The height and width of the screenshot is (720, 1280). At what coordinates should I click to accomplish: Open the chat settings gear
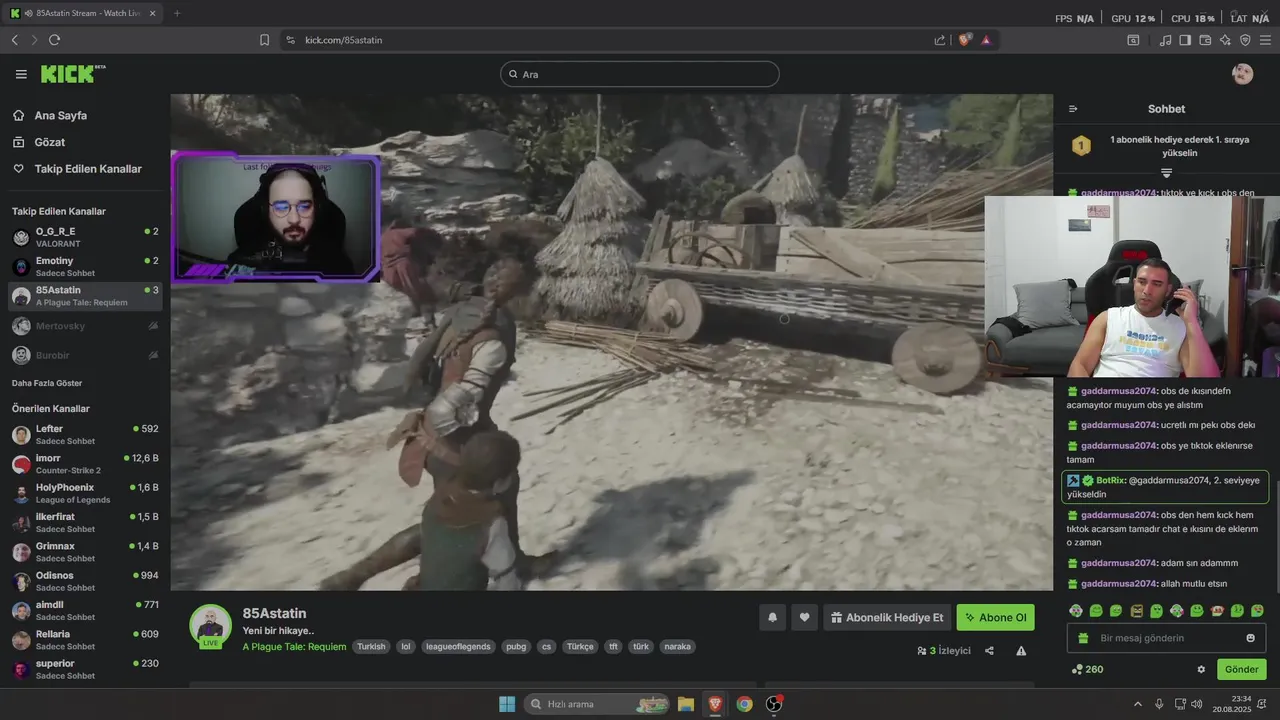click(x=1201, y=670)
